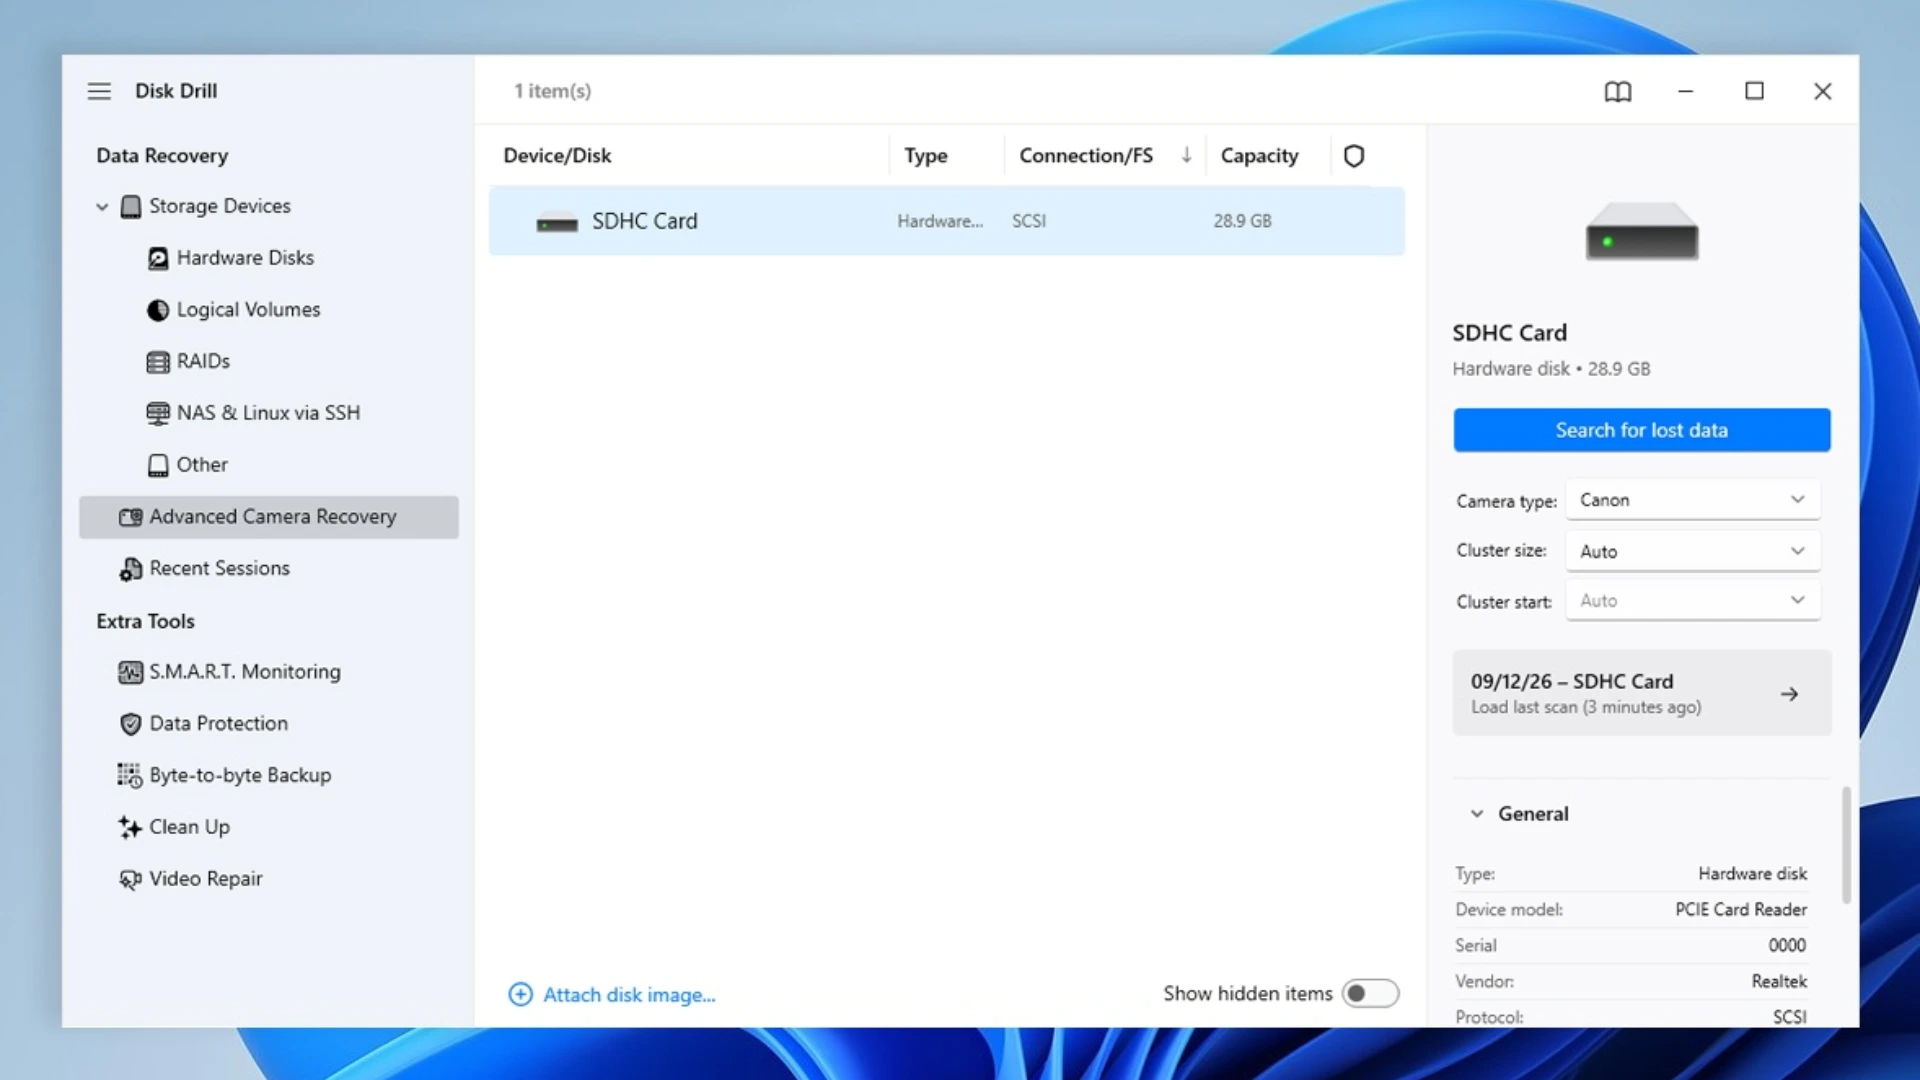The width and height of the screenshot is (1920, 1080).
Task: Select Other in Storage Devices
Action: pos(202,465)
